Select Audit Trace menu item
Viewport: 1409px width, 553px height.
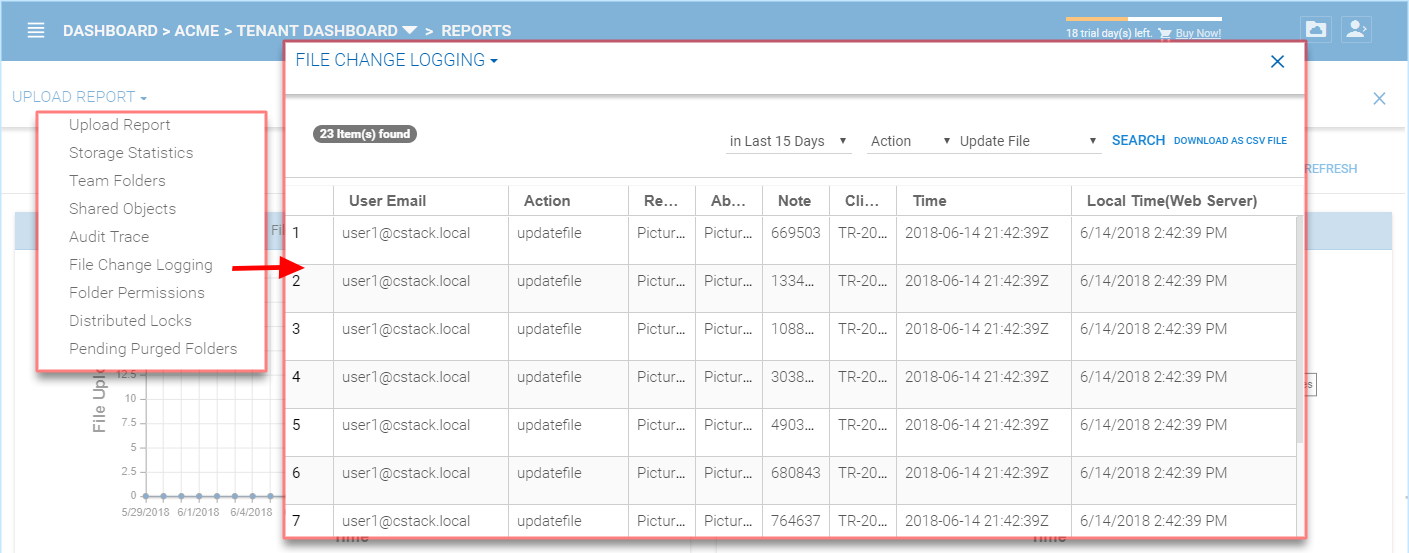click(109, 237)
